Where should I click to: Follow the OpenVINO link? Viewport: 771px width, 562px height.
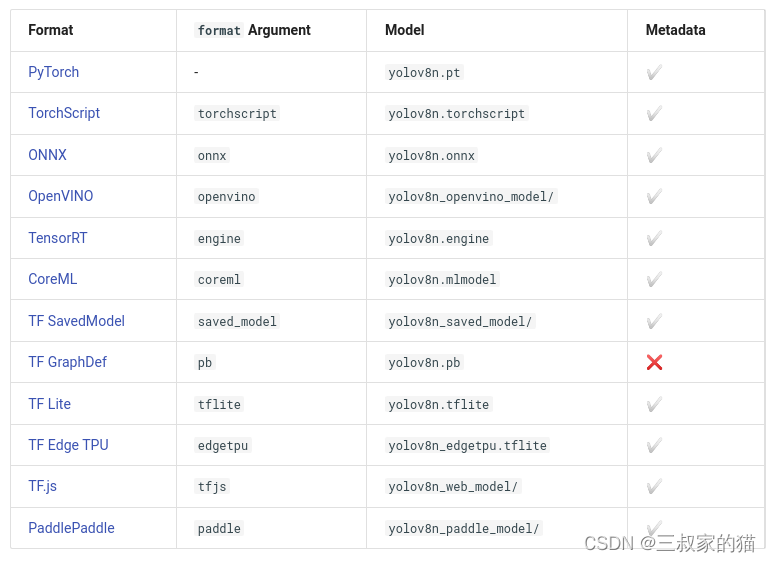point(60,196)
